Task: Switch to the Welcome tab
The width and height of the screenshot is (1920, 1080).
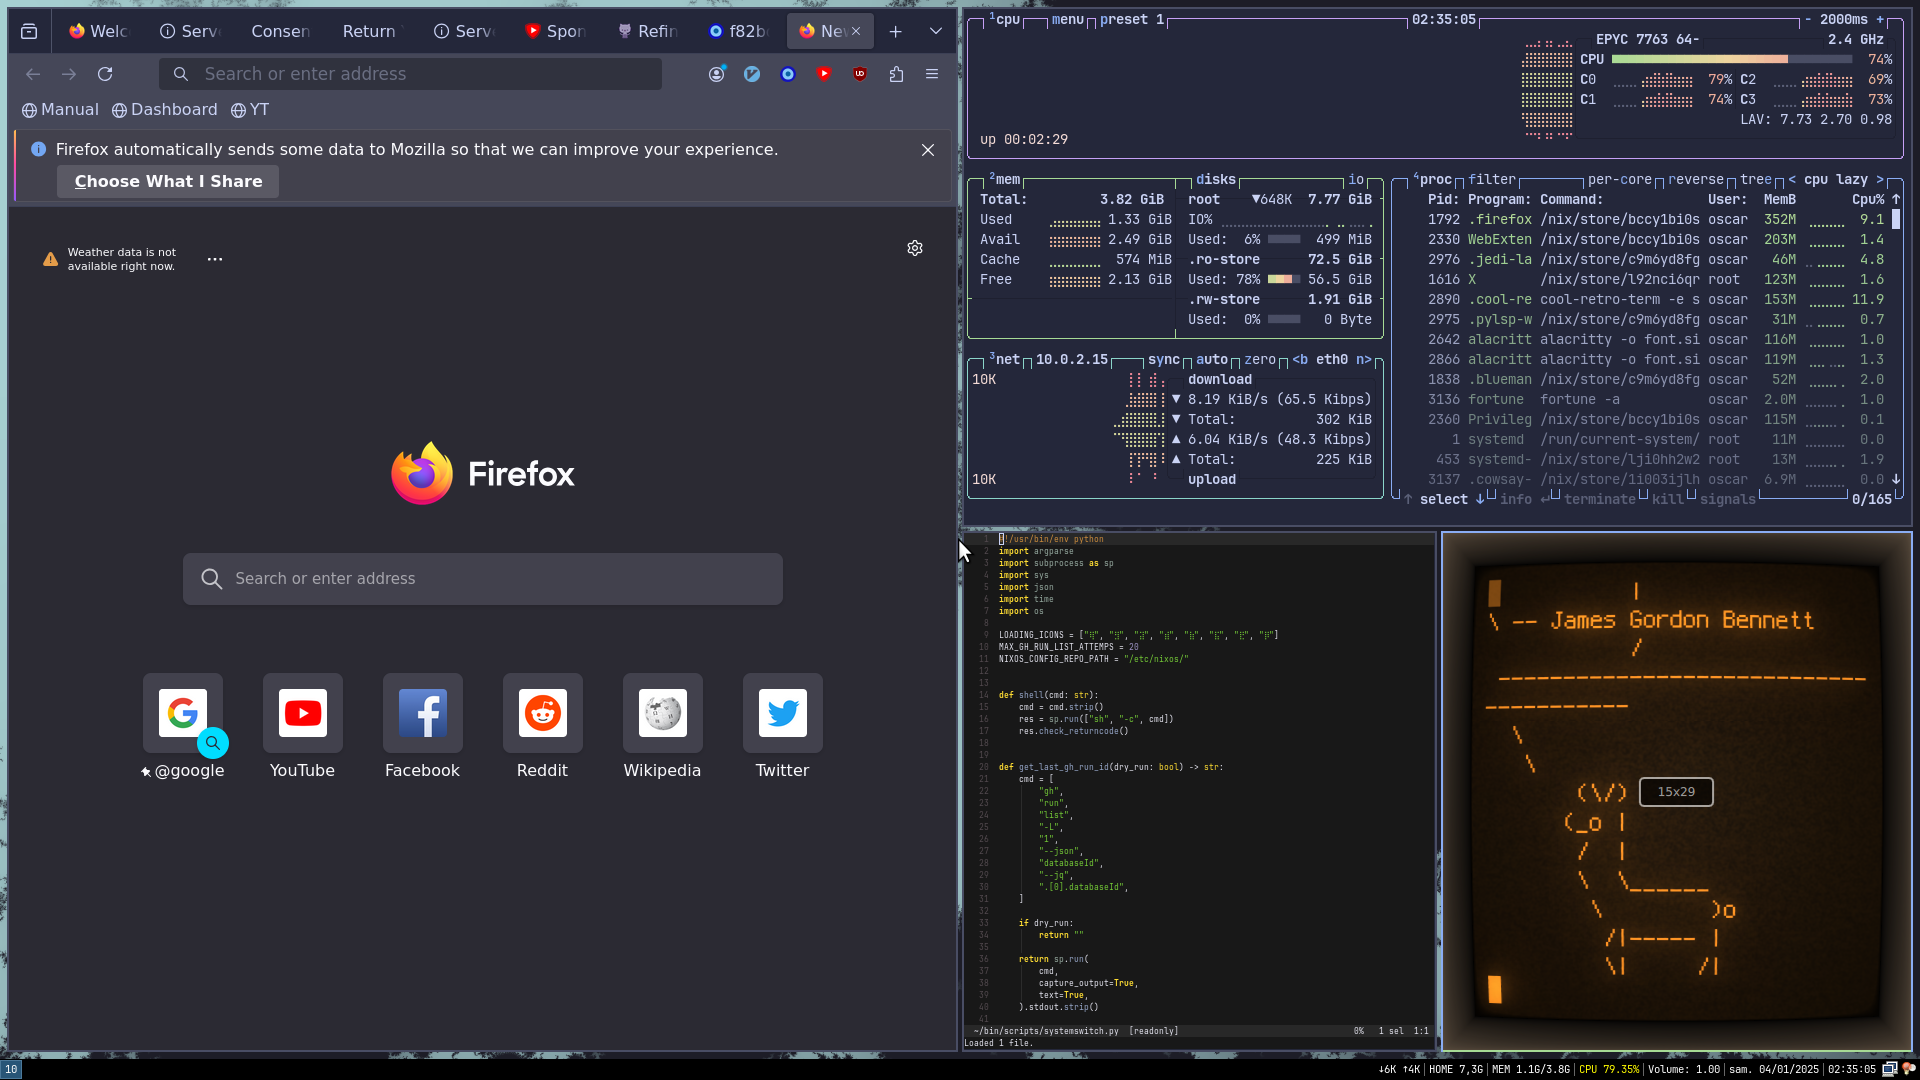Action: [99, 31]
